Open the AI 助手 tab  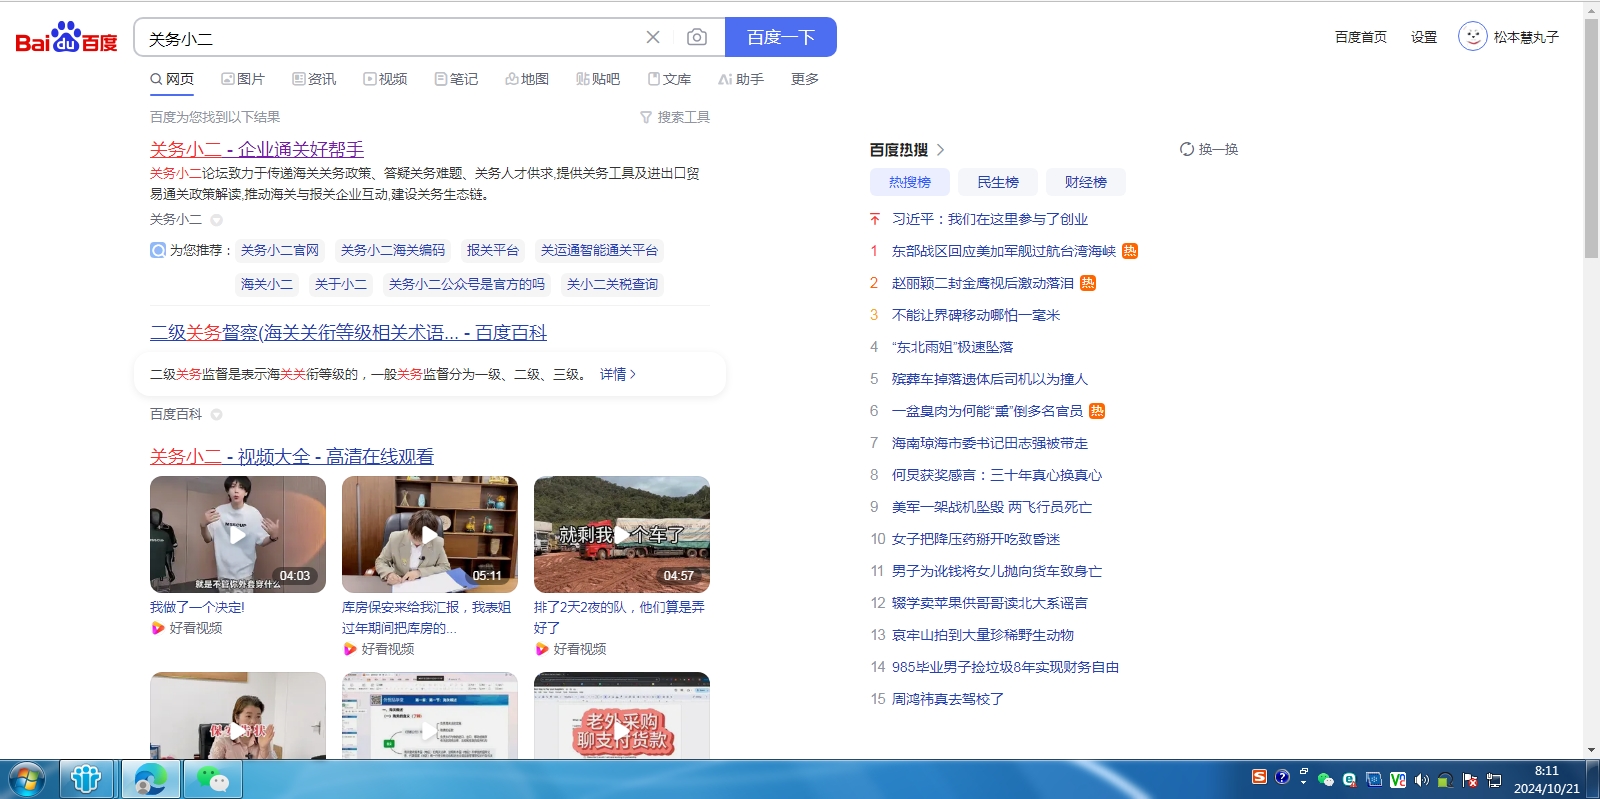click(741, 79)
